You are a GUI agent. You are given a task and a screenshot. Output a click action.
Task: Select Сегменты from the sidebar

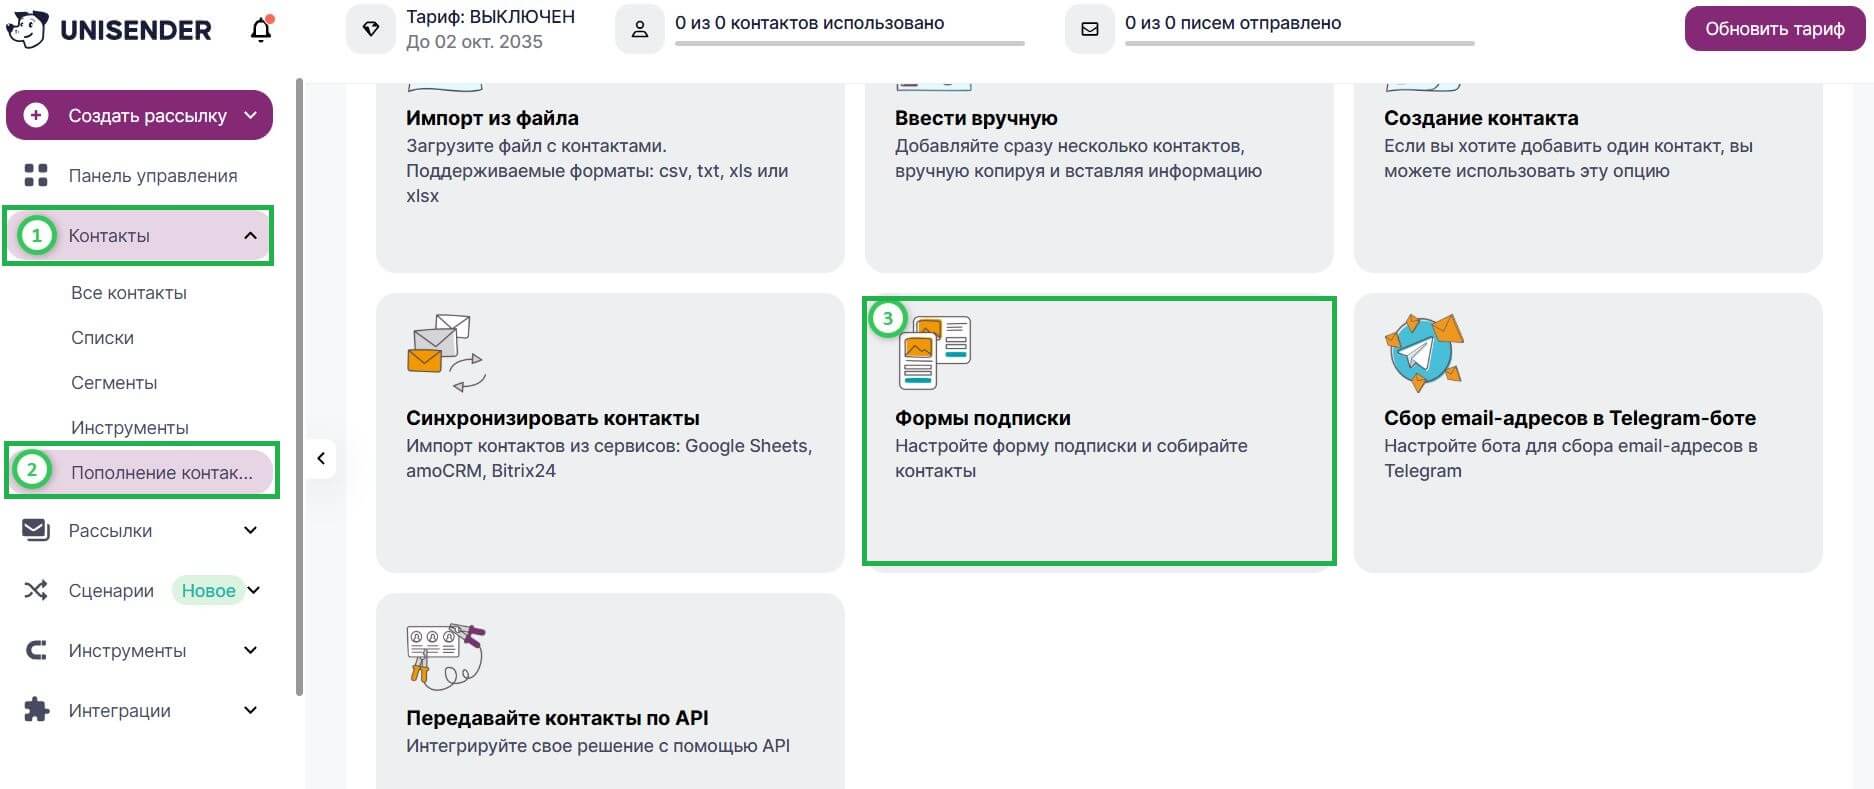114,383
